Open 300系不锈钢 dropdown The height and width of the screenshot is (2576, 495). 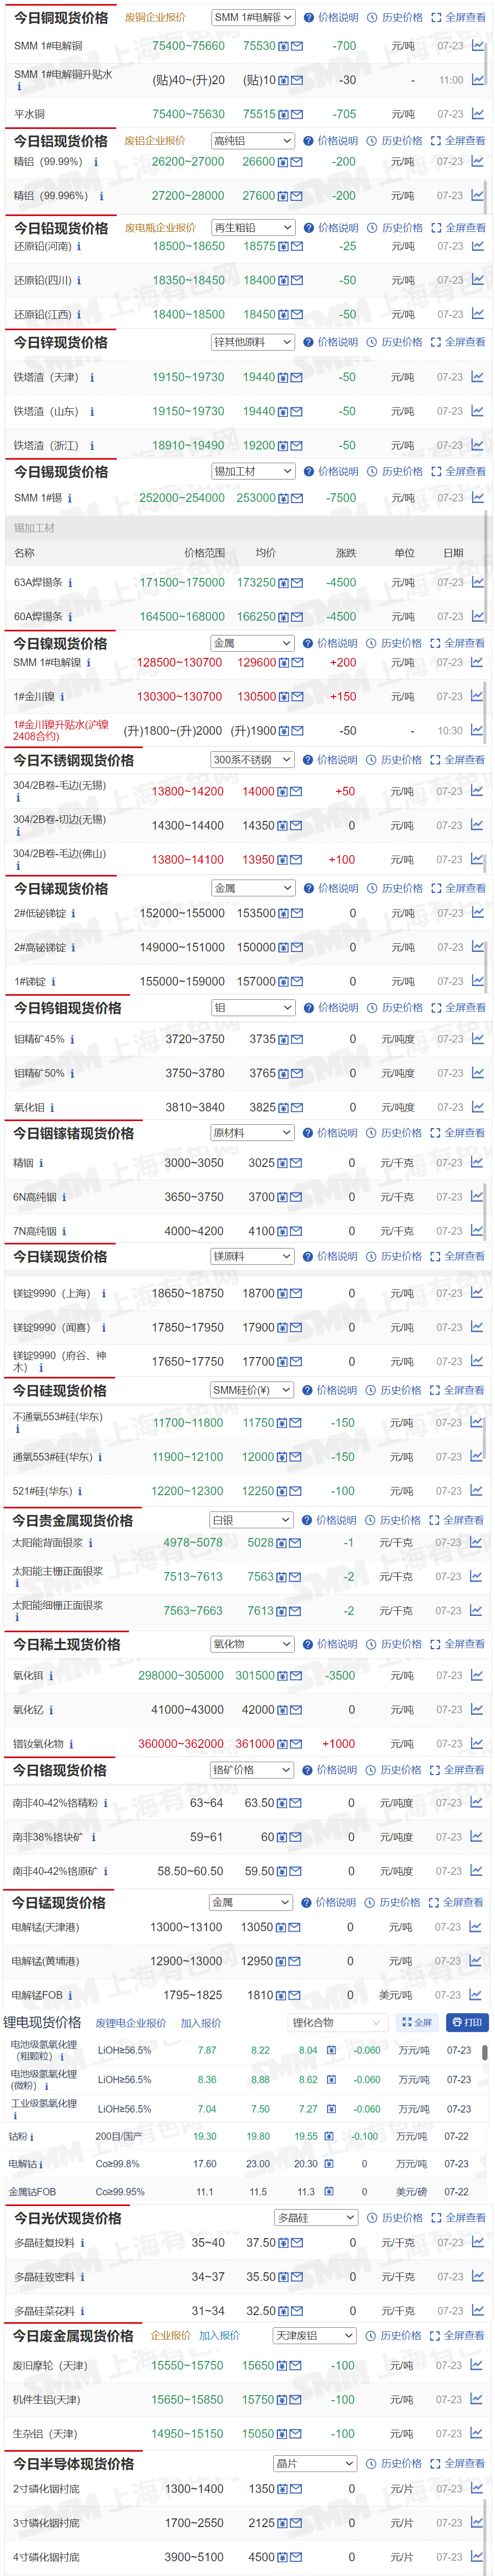(252, 760)
